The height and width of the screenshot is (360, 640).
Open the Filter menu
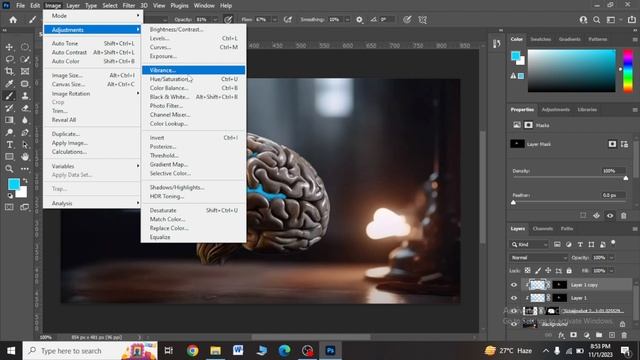(129, 6)
